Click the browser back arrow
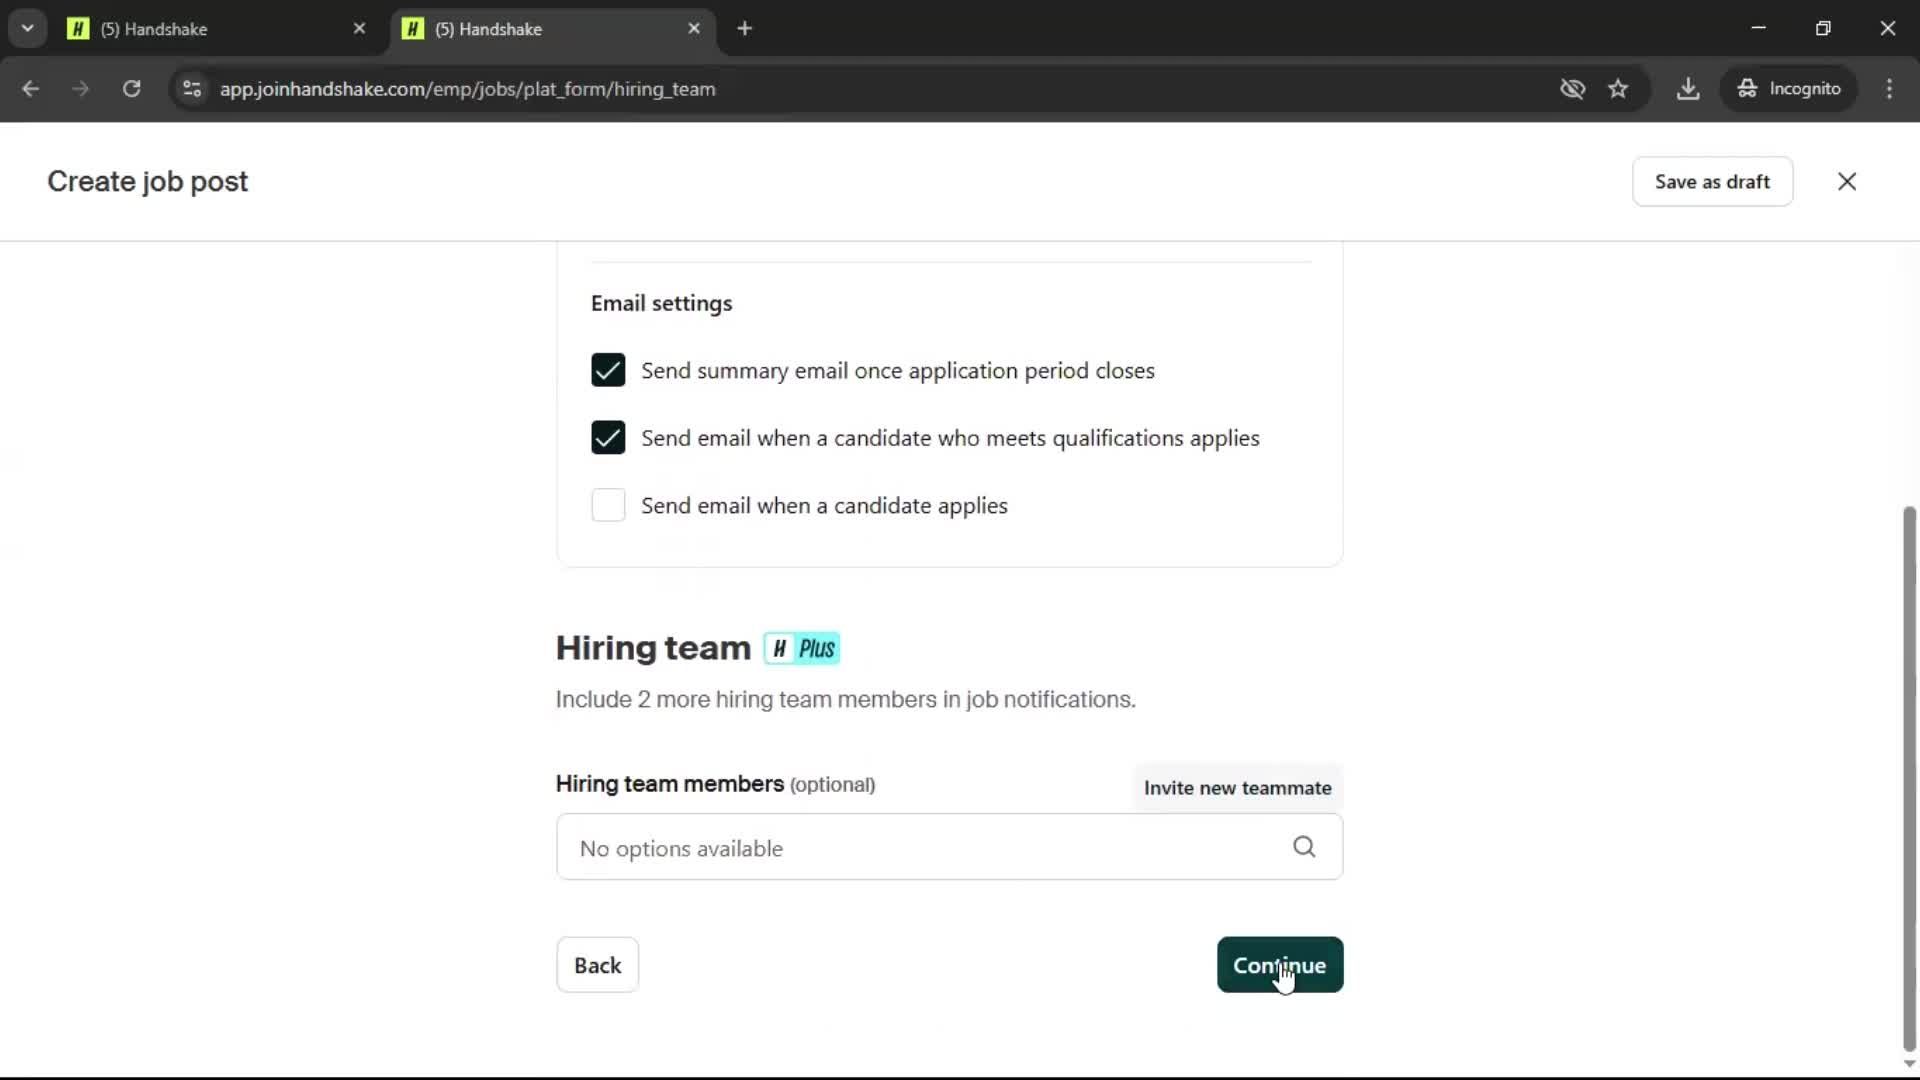This screenshot has width=1920, height=1080. click(30, 89)
